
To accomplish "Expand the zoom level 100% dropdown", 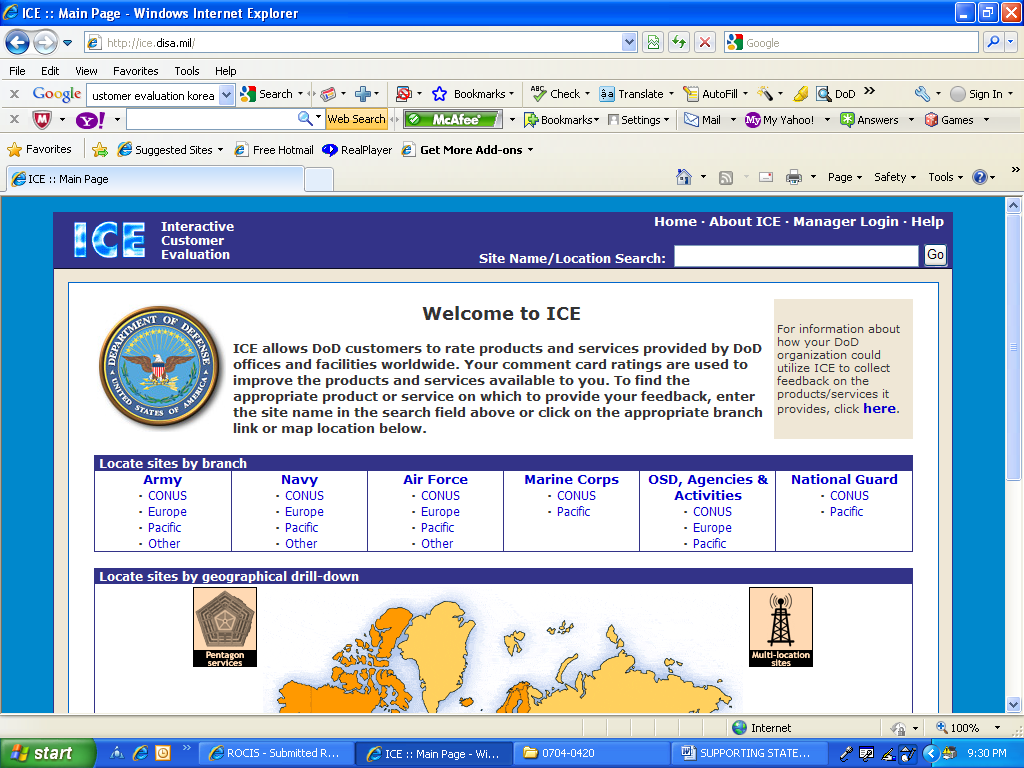I will tap(997, 728).
